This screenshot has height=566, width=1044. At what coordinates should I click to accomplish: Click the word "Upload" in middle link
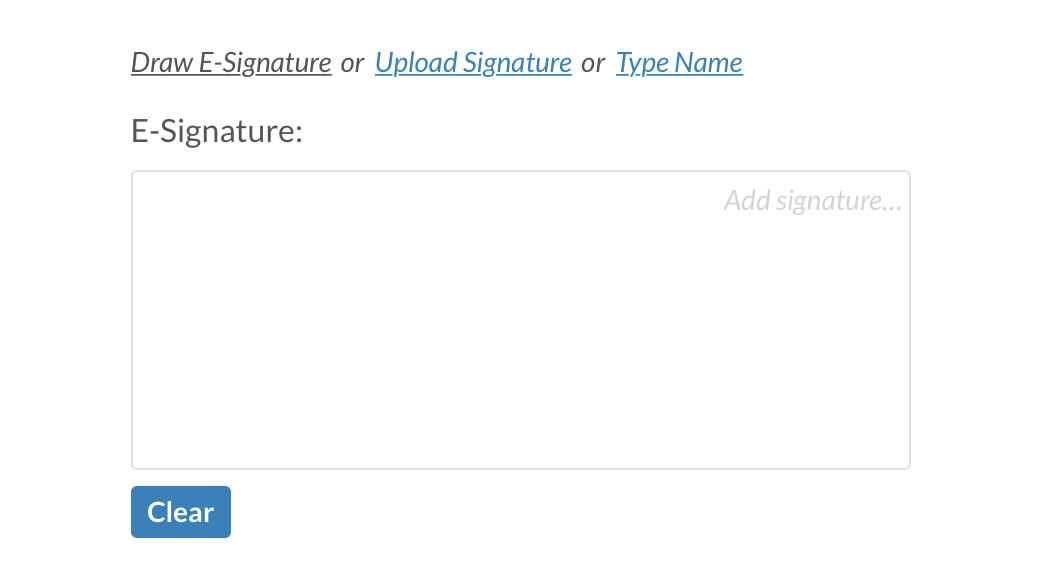point(416,64)
